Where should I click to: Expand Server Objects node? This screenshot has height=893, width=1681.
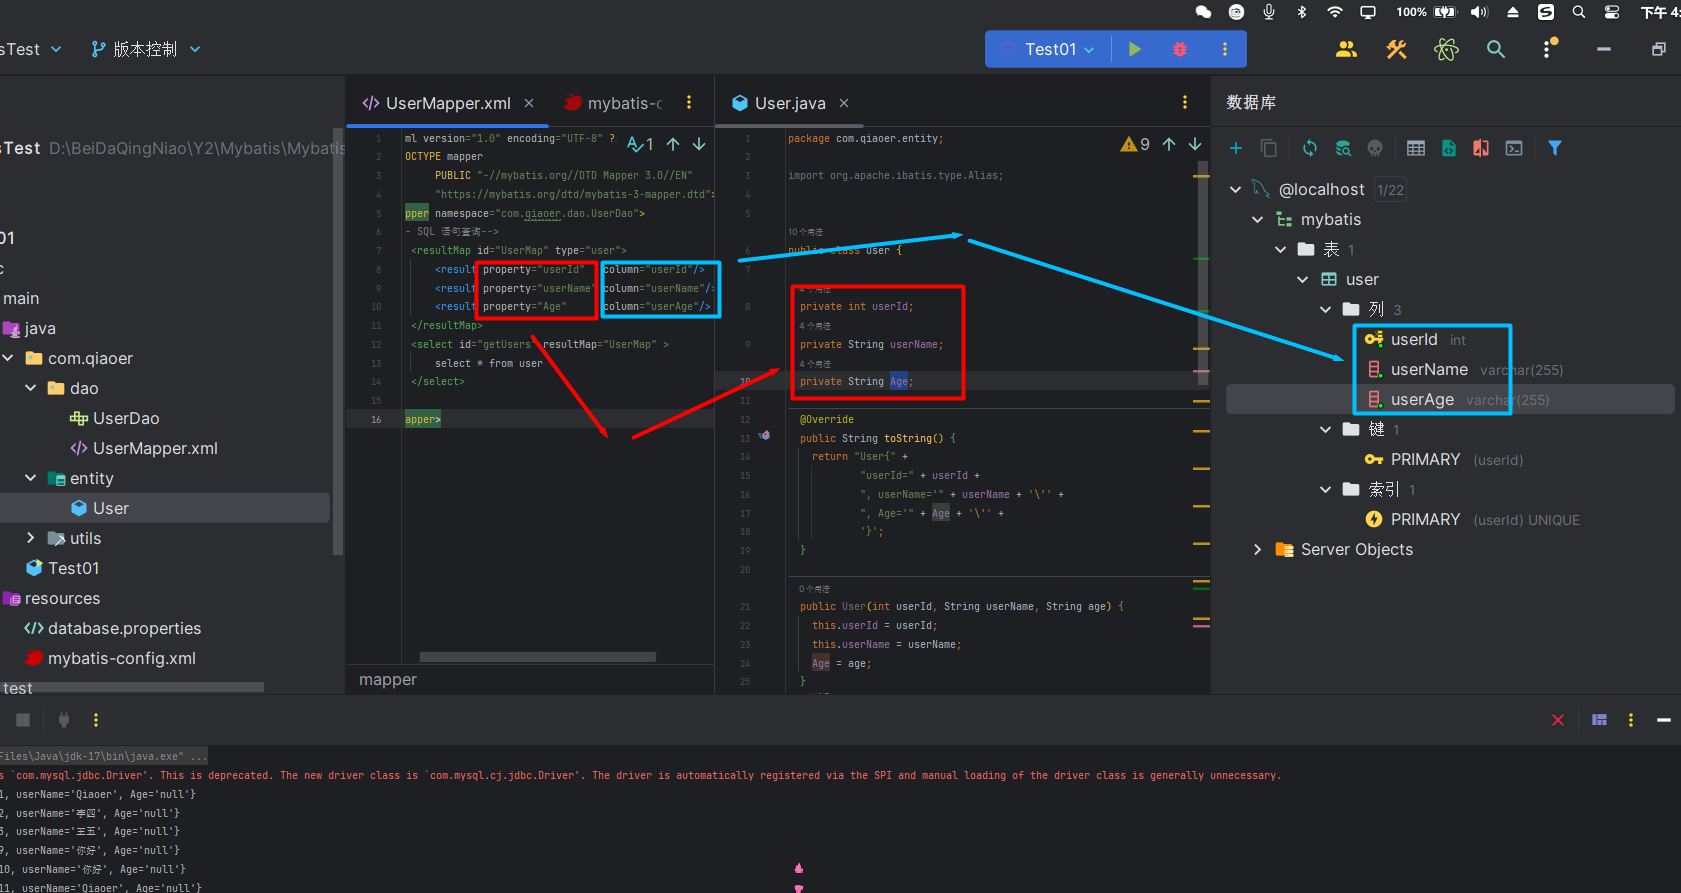pyautogui.click(x=1258, y=550)
